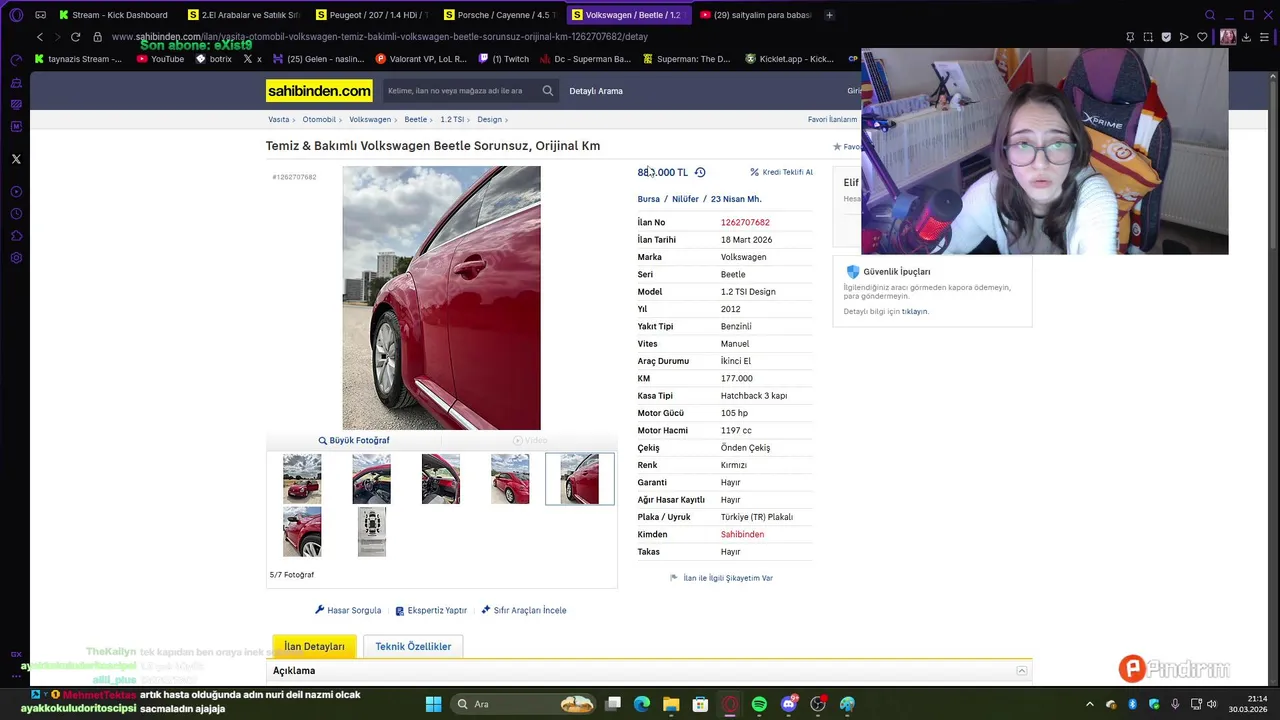Open File Explorer from taskbar

tap(671, 704)
